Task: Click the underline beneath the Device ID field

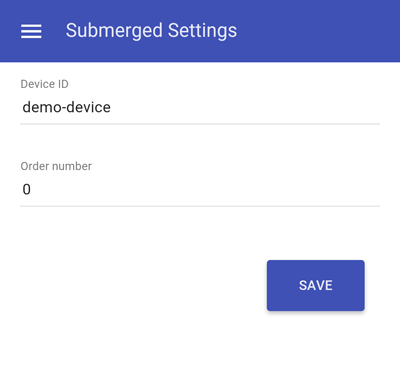Action: [200, 124]
